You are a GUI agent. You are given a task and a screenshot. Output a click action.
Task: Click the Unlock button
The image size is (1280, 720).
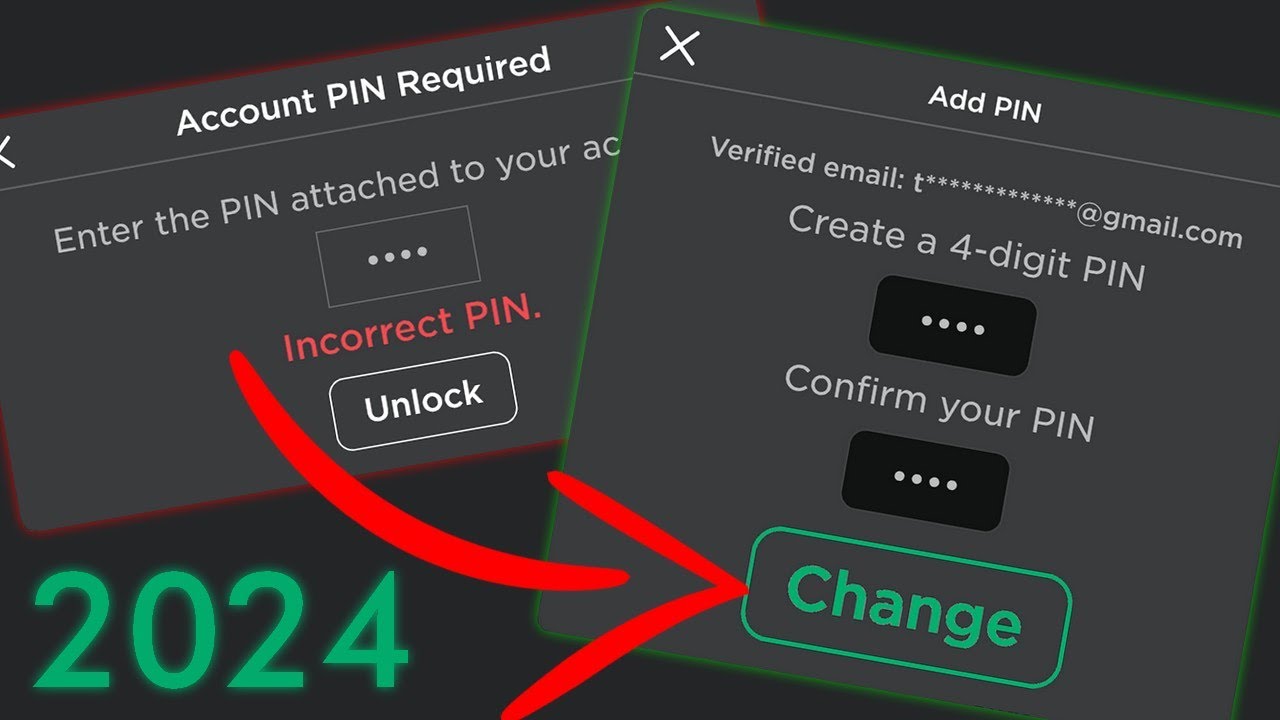click(x=423, y=401)
